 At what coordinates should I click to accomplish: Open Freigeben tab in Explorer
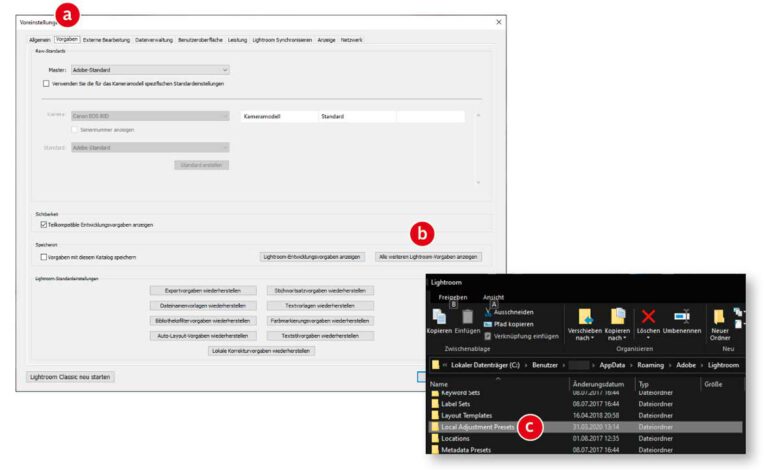click(453, 297)
